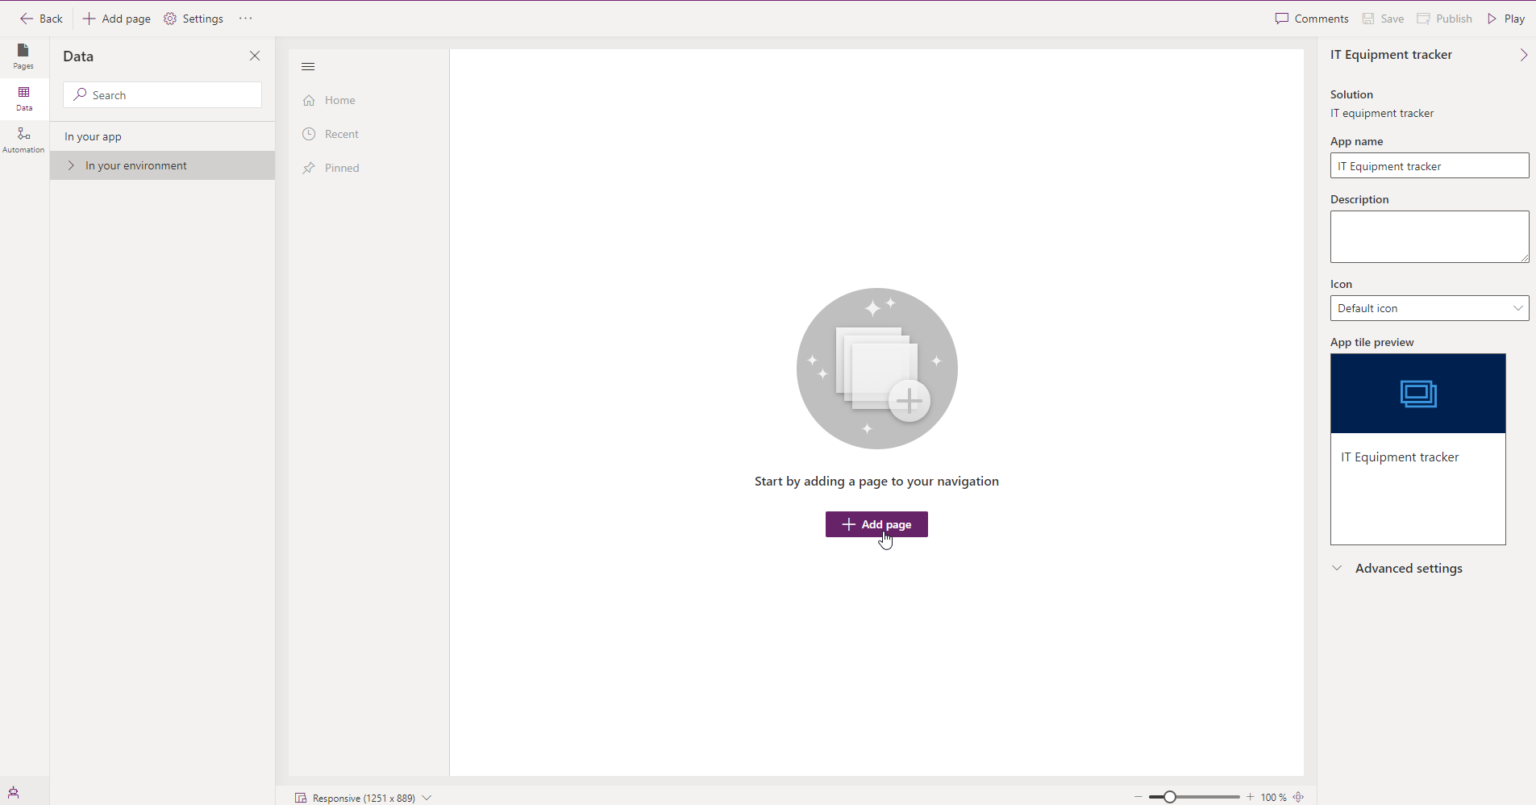Image resolution: width=1536 pixels, height=805 pixels.
Task: Open the Comments pane
Action: [1311, 19]
